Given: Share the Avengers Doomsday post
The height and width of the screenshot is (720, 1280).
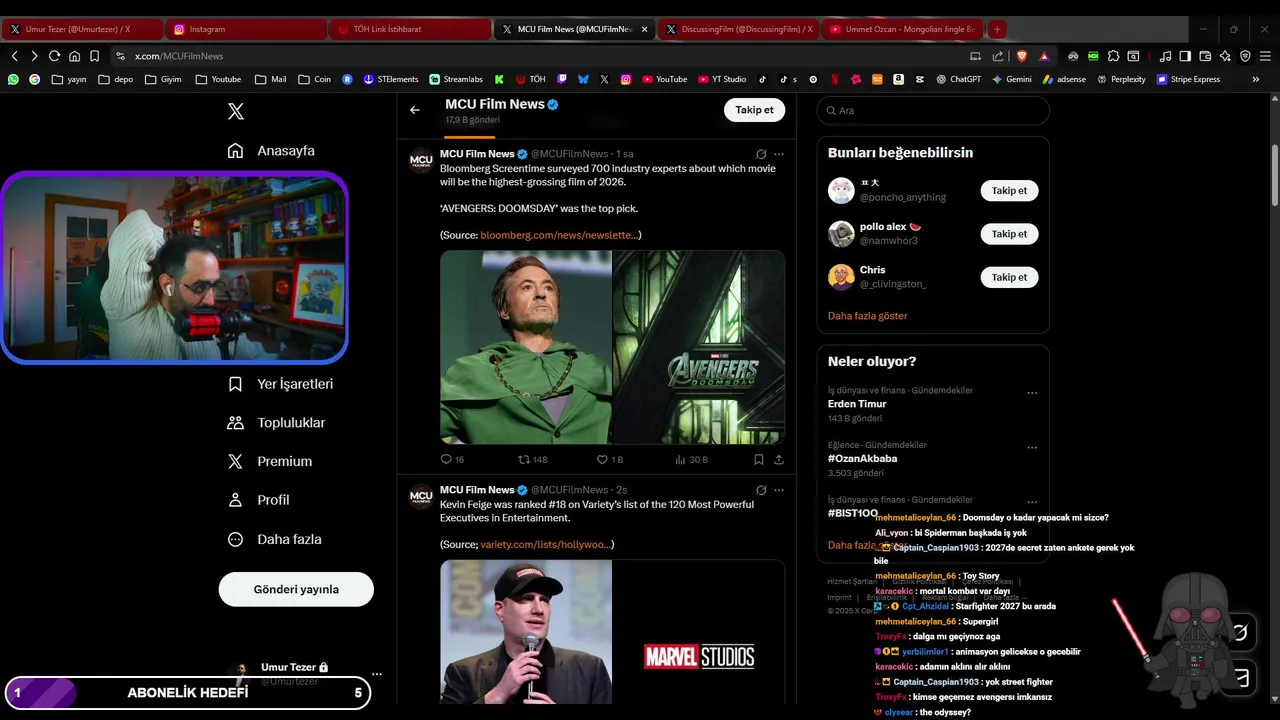Looking at the screenshot, I should 779,460.
